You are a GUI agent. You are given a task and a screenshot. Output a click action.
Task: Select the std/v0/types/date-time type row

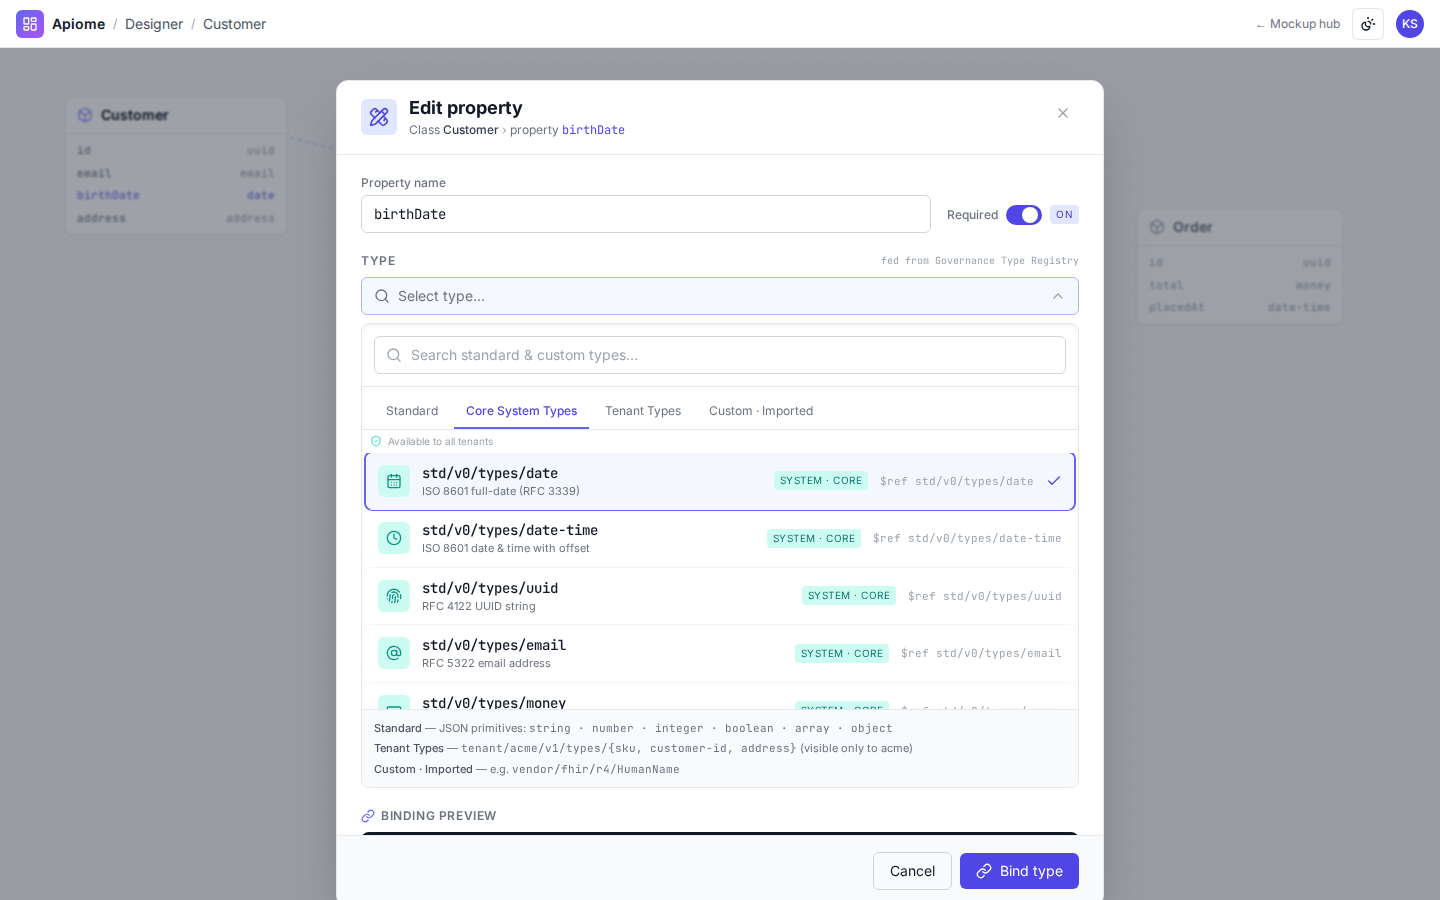click(x=720, y=538)
